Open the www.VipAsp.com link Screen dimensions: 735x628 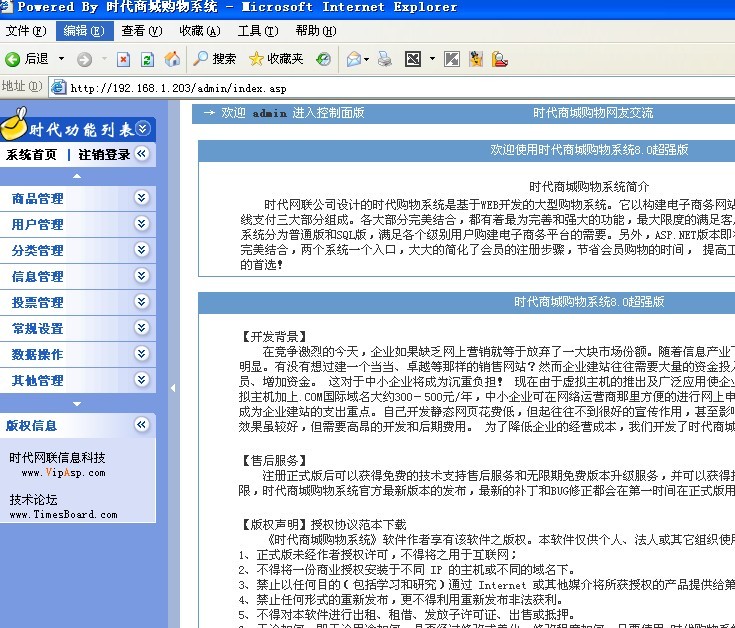pyautogui.click(x=63, y=473)
